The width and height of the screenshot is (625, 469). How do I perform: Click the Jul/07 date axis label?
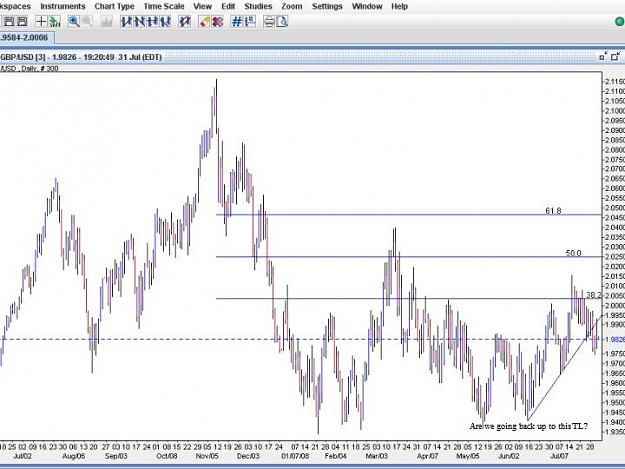click(559, 456)
